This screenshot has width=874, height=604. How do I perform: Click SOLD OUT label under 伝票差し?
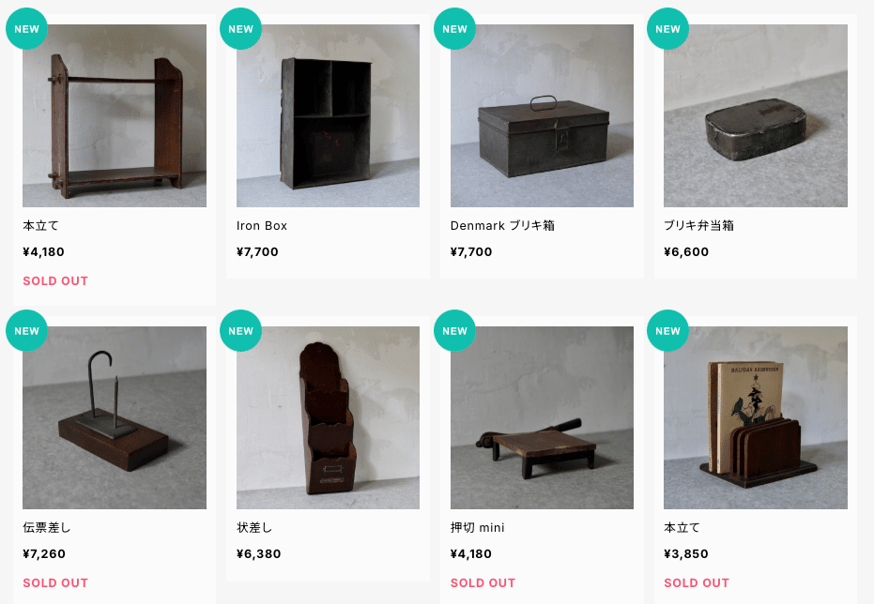56,583
